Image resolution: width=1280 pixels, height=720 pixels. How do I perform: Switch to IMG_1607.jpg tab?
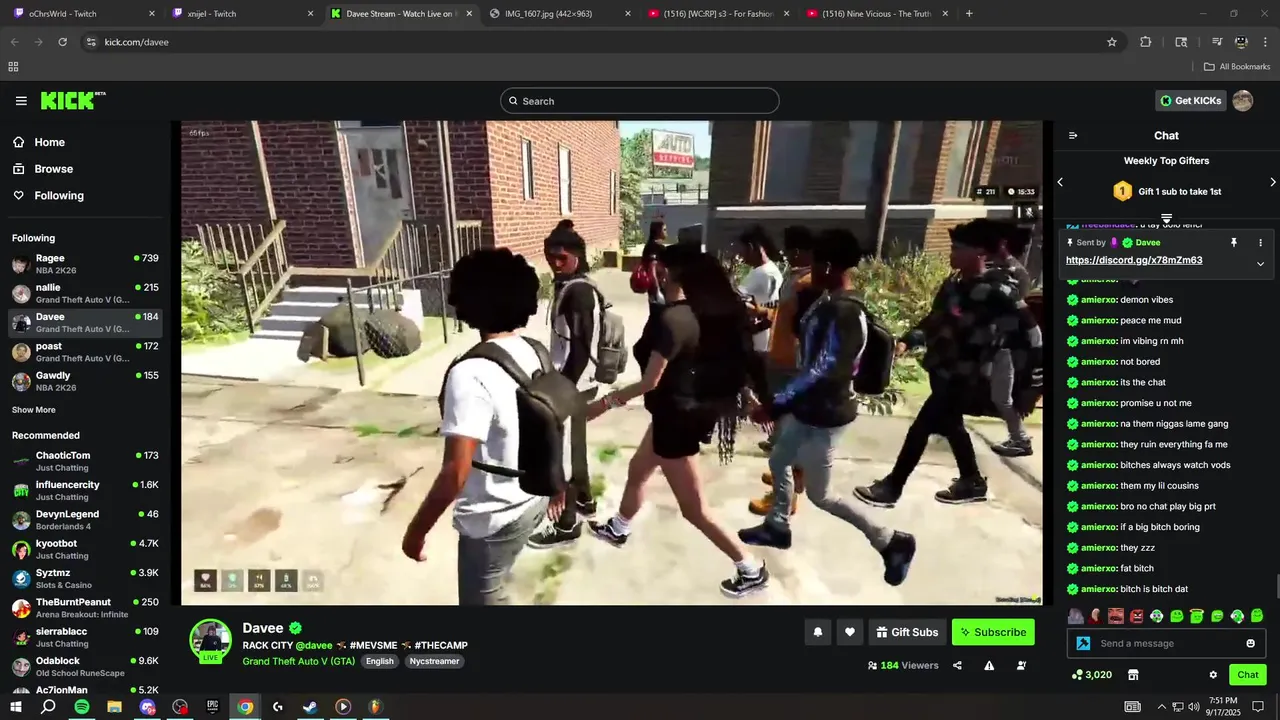pyautogui.click(x=561, y=14)
